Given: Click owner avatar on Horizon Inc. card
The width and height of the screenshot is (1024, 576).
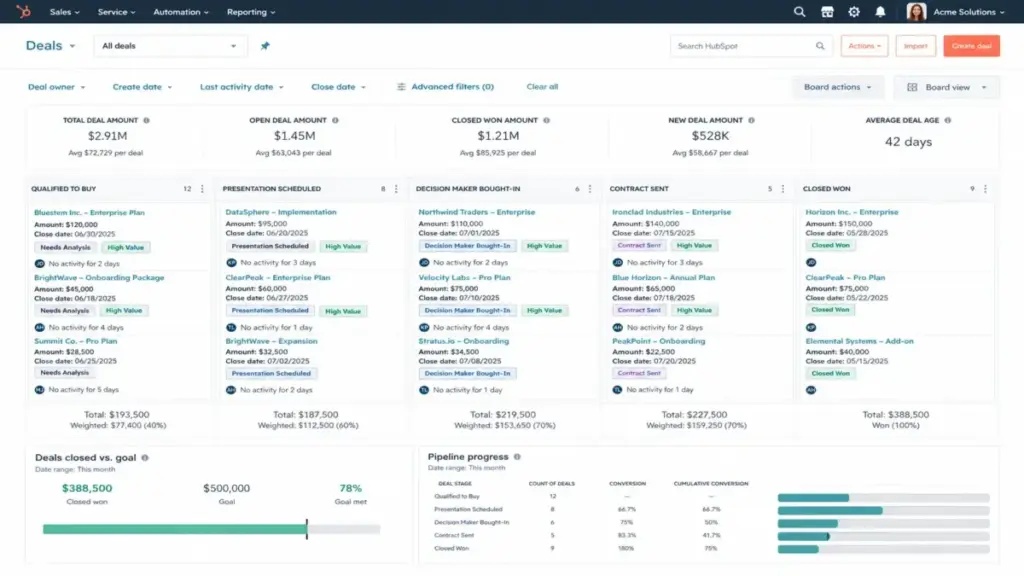Looking at the screenshot, I should [x=810, y=262].
